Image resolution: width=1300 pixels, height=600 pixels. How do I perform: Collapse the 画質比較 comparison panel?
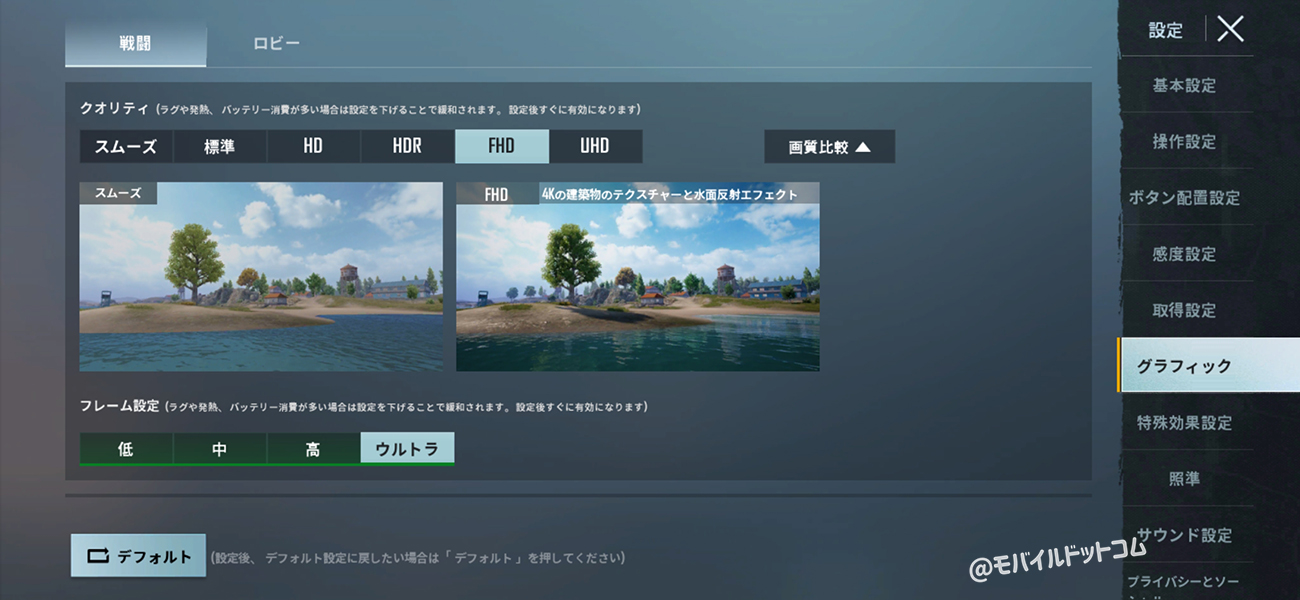[x=829, y=147]
